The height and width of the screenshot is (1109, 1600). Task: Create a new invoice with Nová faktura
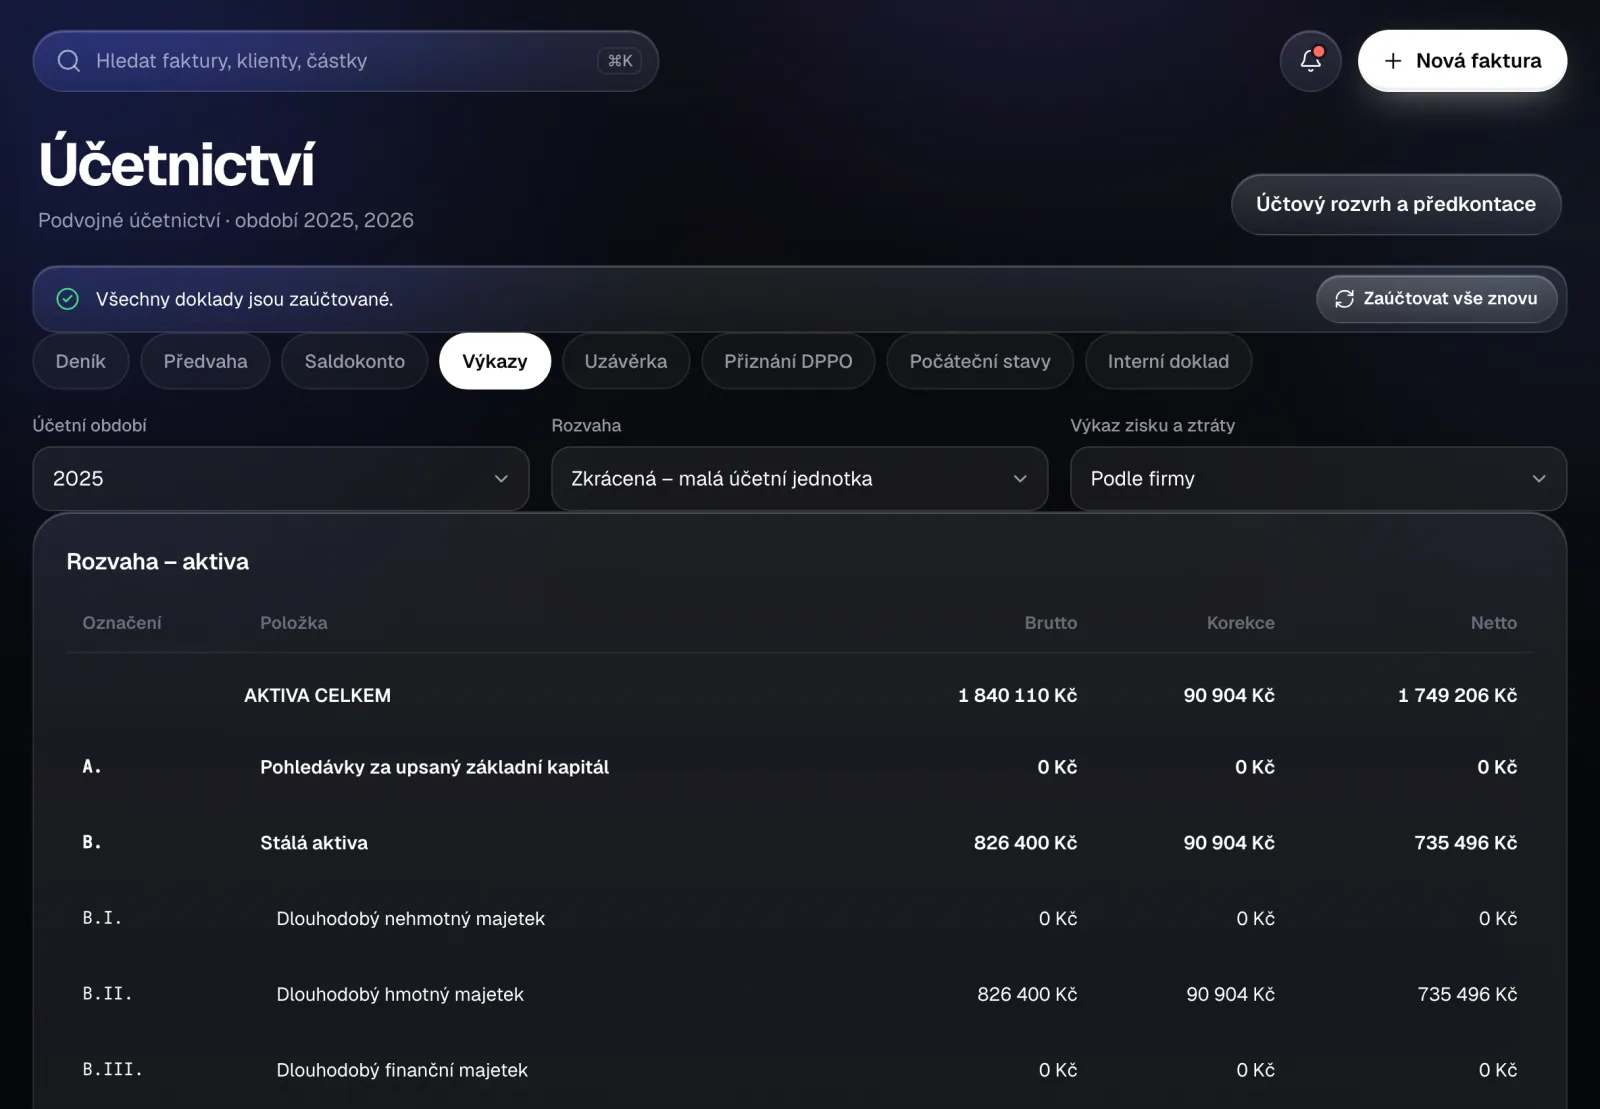pyautogui.click(x=1462, y=61)
